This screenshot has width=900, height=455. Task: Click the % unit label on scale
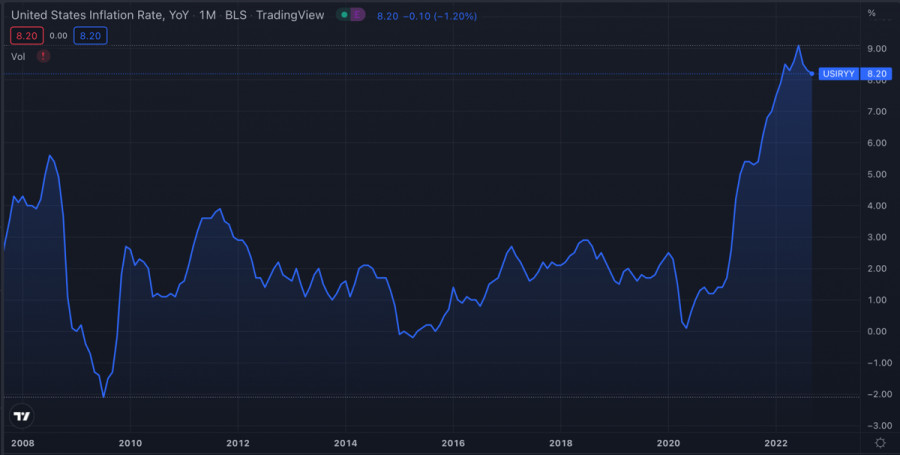(871, 14)
